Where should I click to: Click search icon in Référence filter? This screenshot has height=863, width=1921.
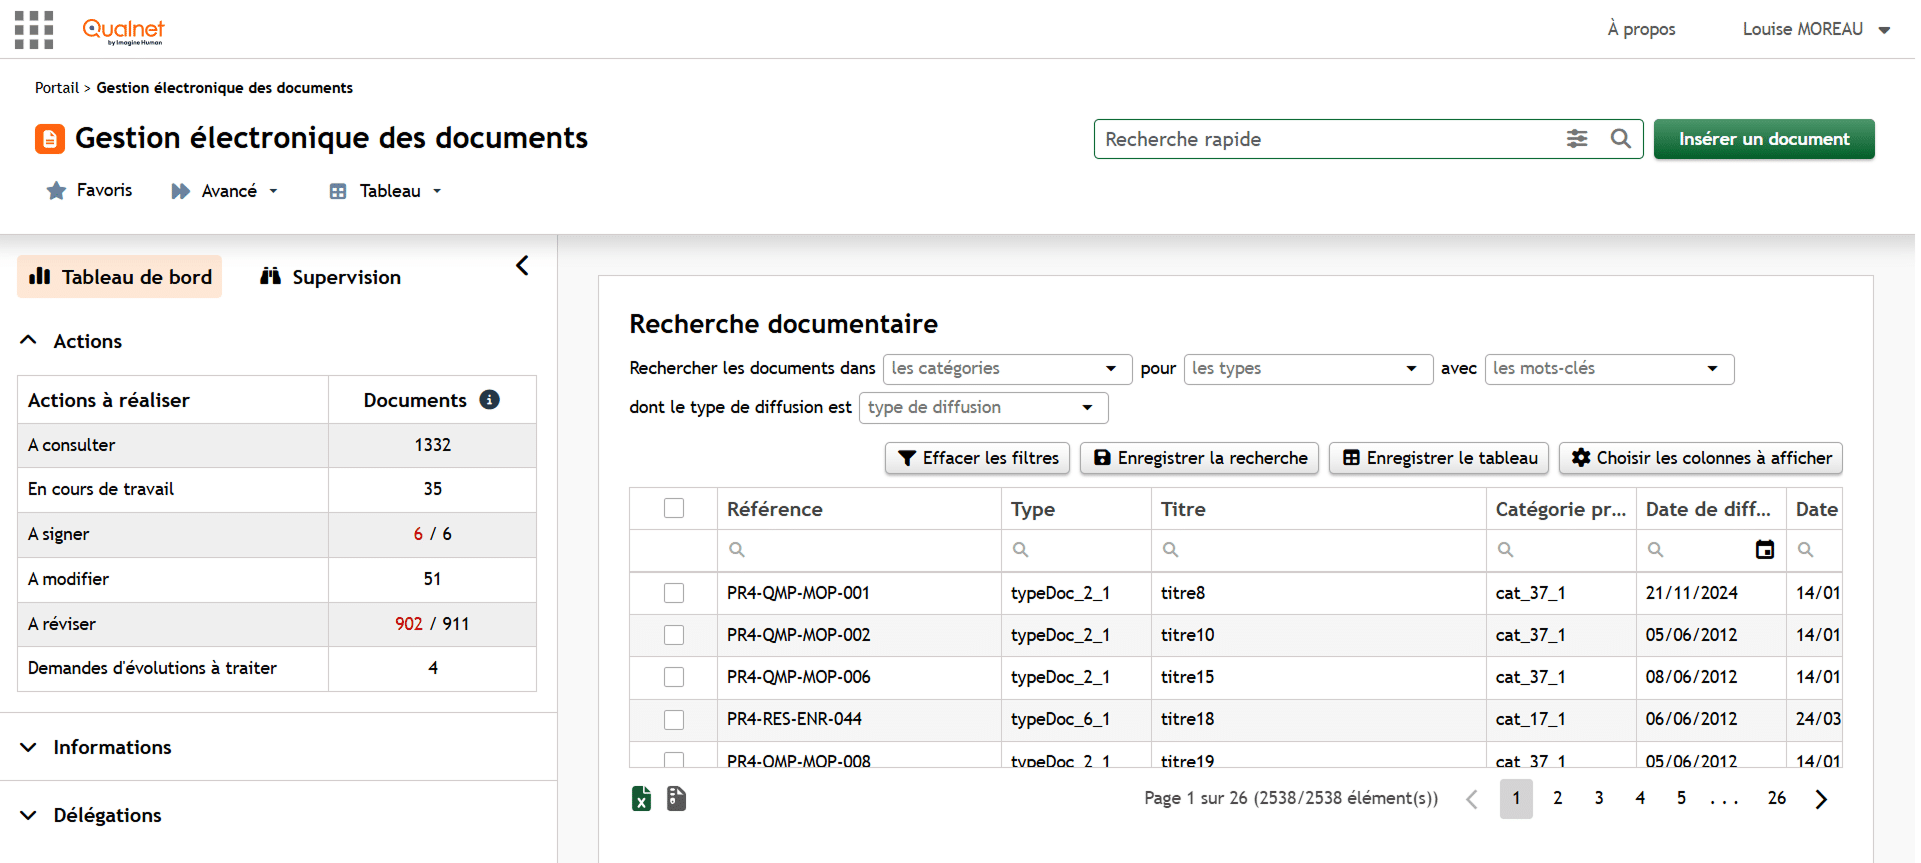(737, 549)
